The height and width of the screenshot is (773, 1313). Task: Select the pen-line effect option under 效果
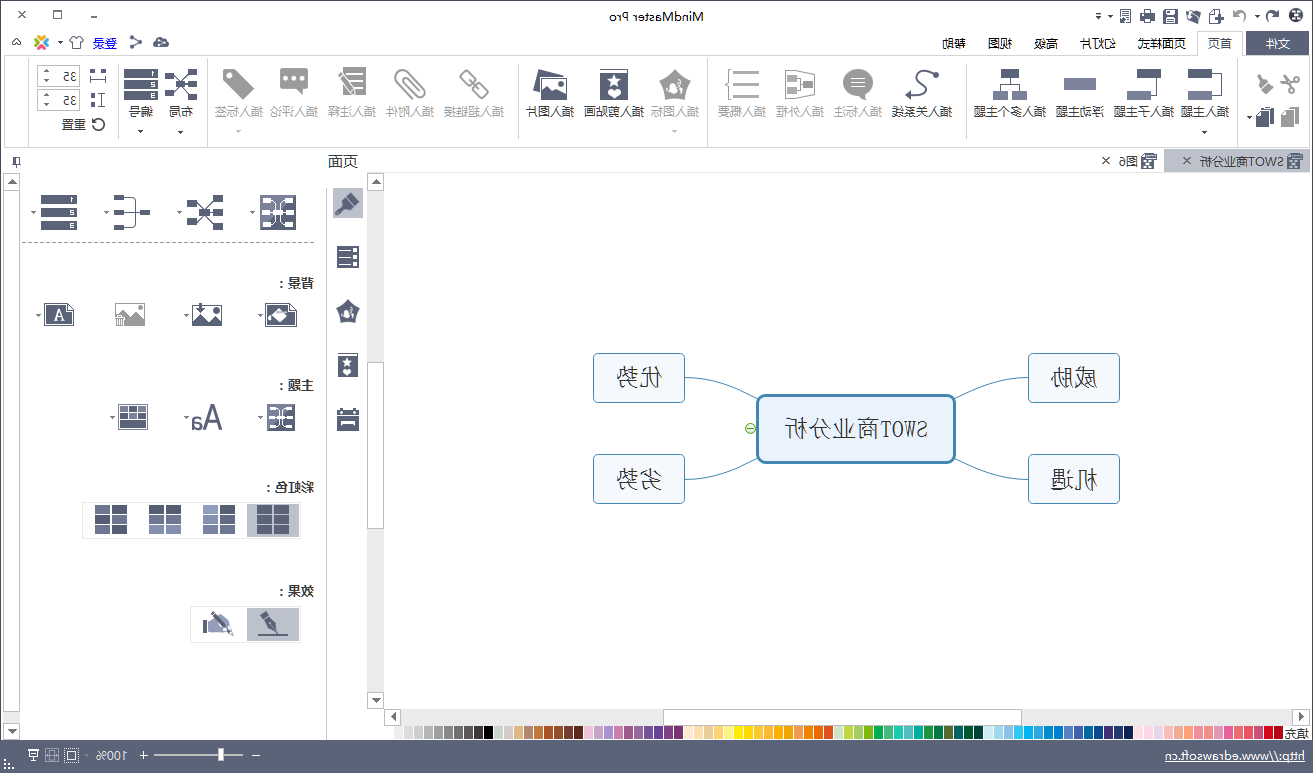tap(273, 624)
